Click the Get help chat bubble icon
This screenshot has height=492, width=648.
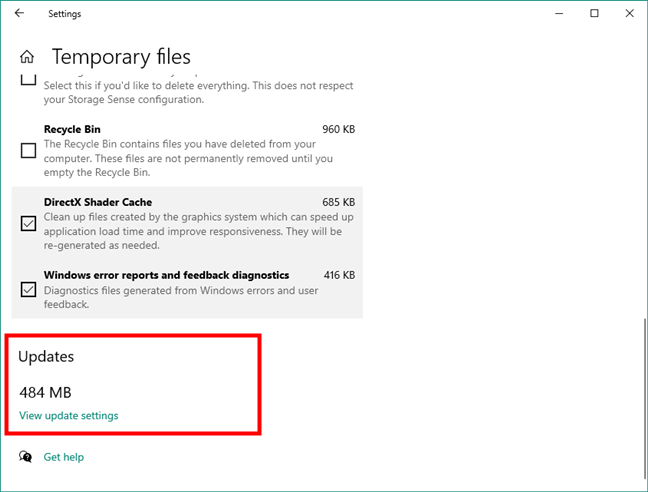pyautogui.click(x=25, y=456)
